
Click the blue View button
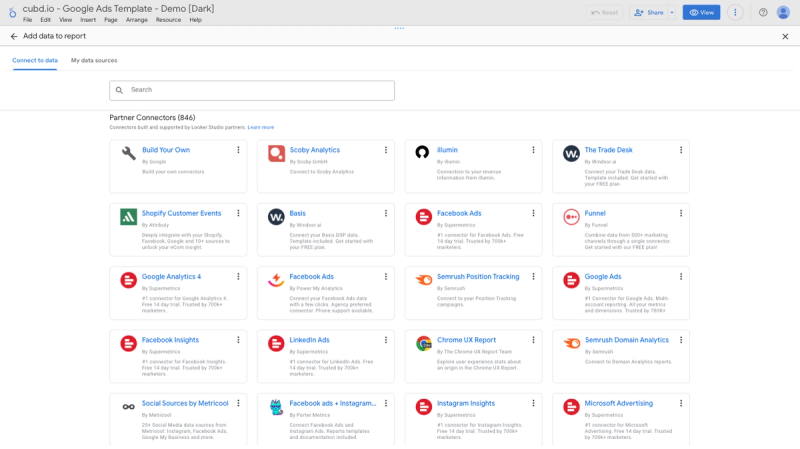pos(702,12)
